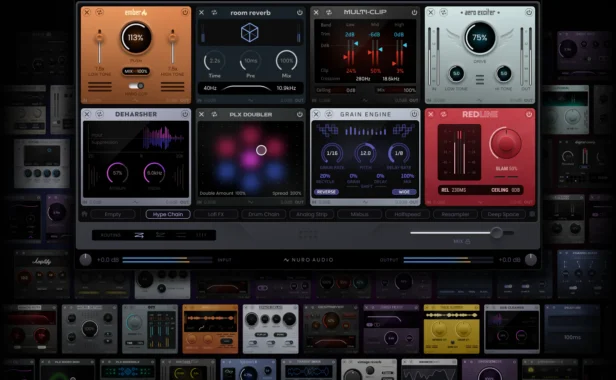Select the Drum Chain preset tab
The width and height of the screenshot is (616, 380).
(264, 214)
